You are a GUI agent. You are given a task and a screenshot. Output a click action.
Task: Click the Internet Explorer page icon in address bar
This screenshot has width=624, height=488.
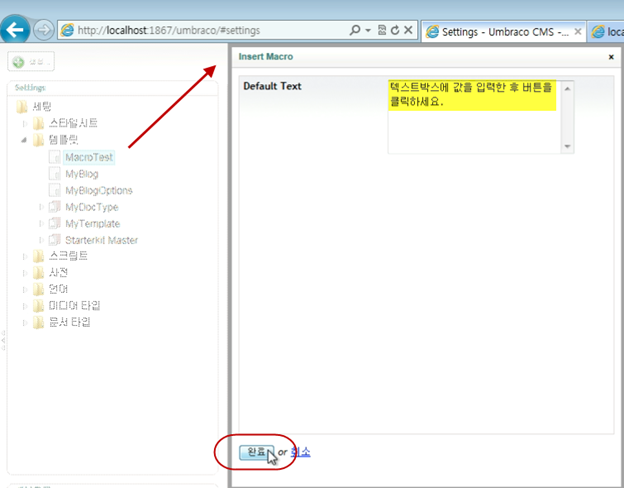pyautogui.click(x=67, y=30)
